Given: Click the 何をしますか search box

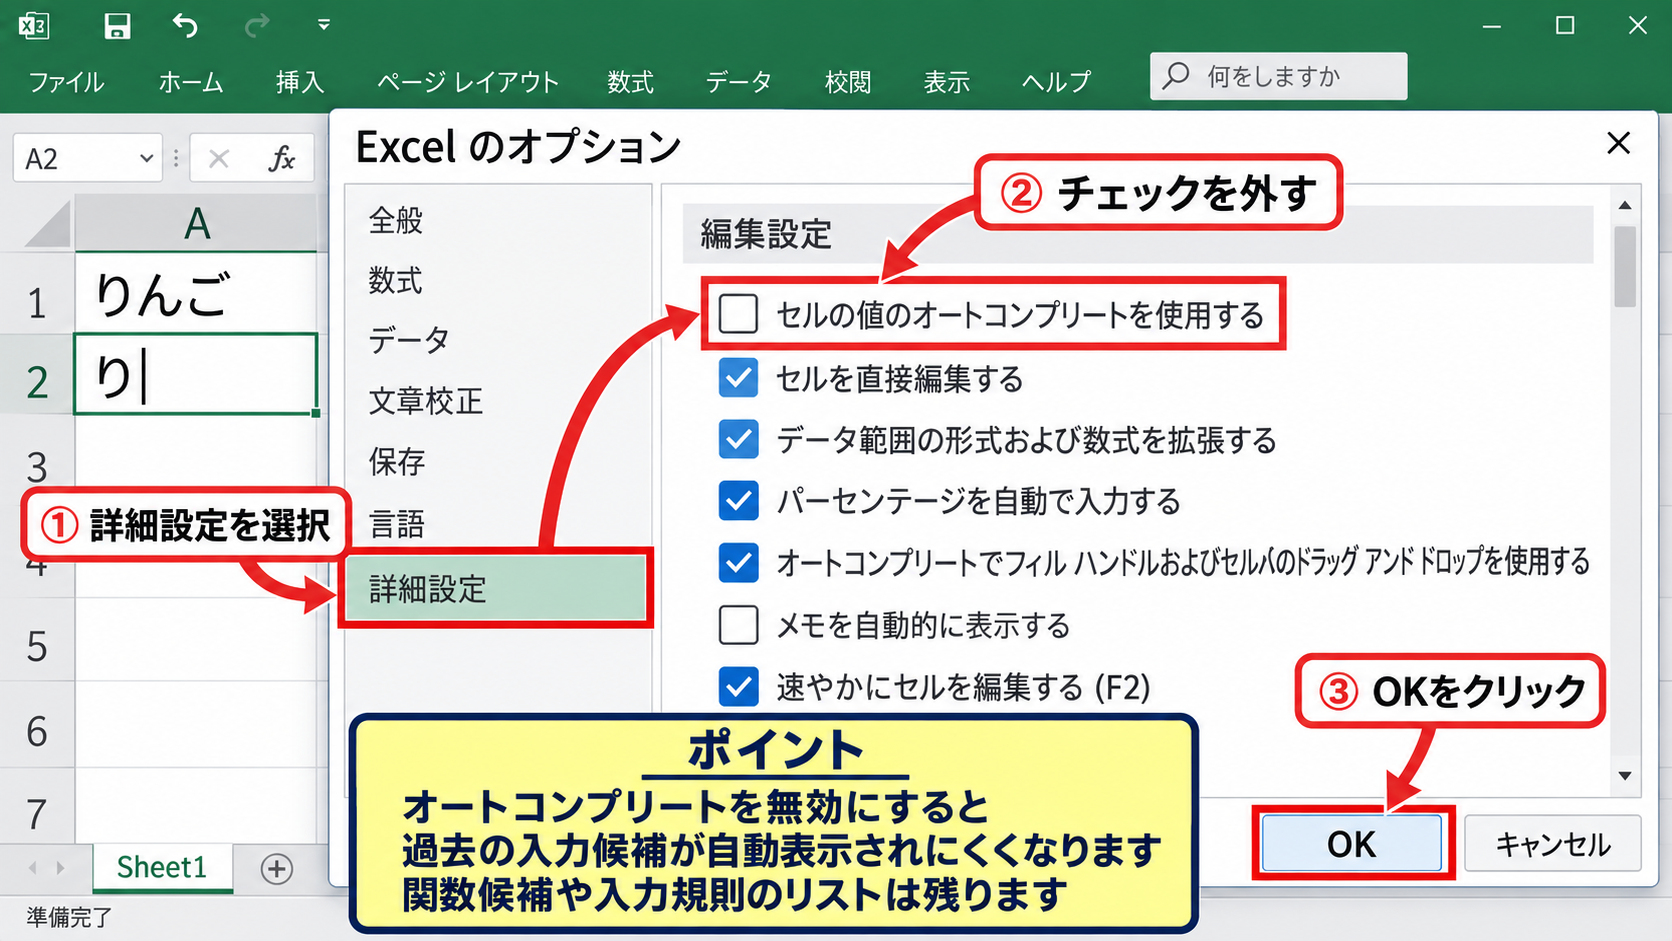Looking at the screenshot, I should coord(1278,76).
